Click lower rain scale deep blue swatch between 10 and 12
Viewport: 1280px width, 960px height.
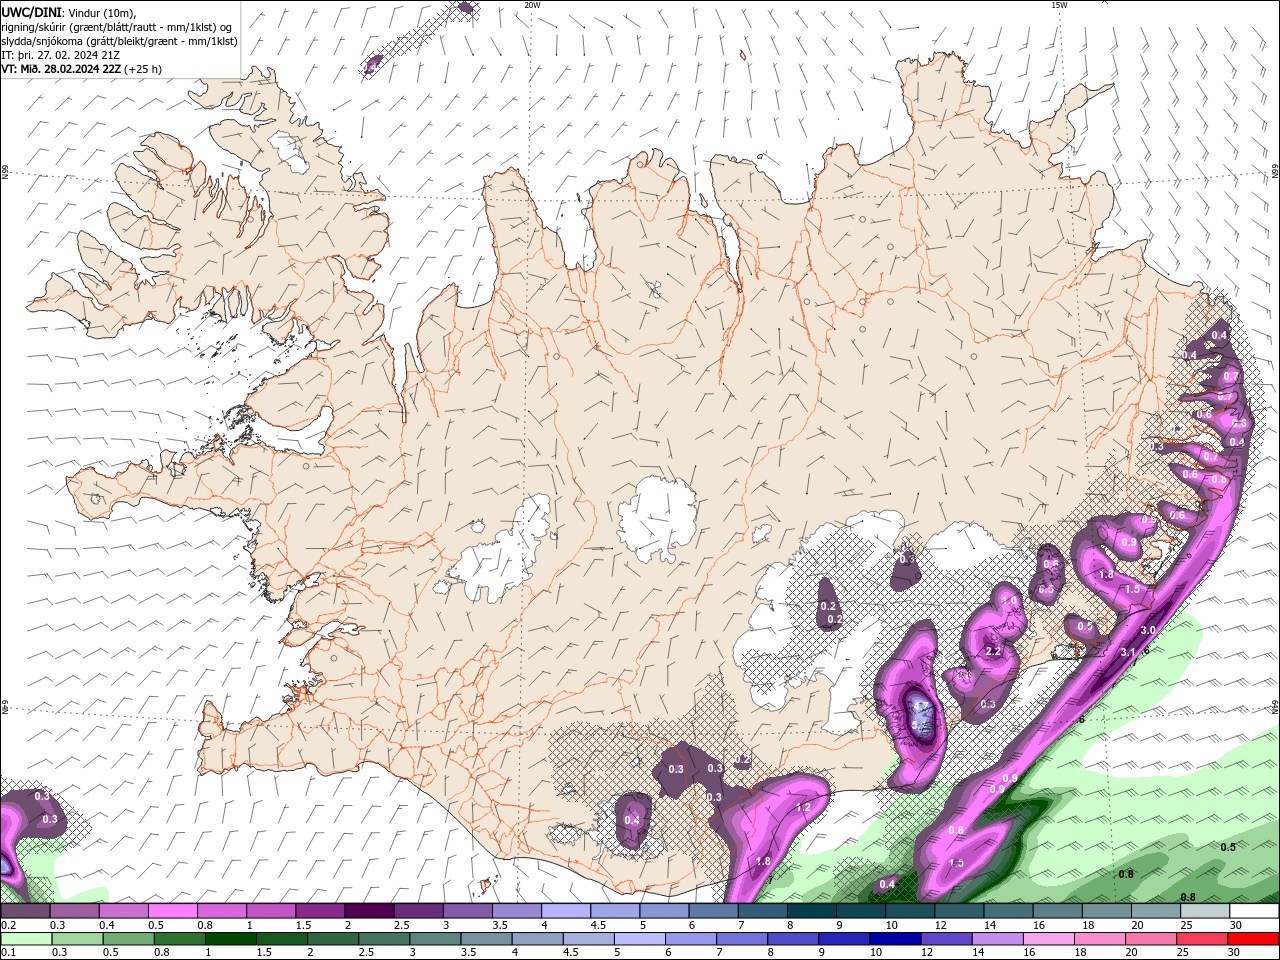pos(894,939)
